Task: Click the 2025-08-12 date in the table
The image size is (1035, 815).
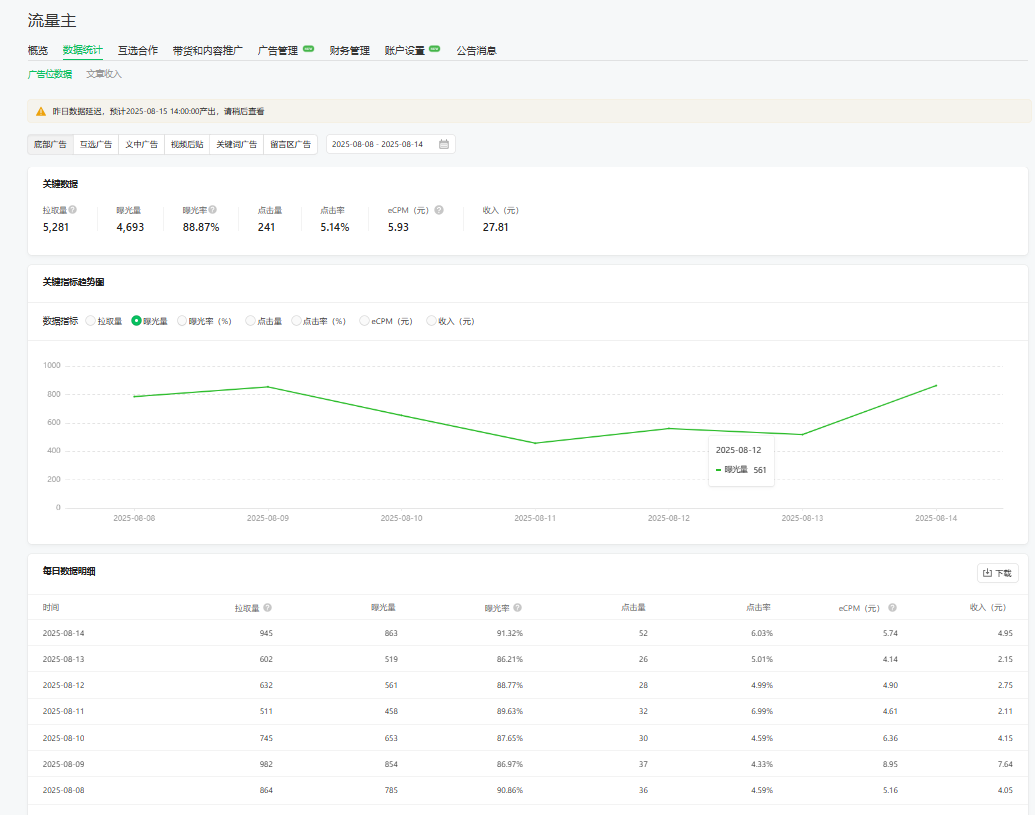Action: click(x=63, y=685)
